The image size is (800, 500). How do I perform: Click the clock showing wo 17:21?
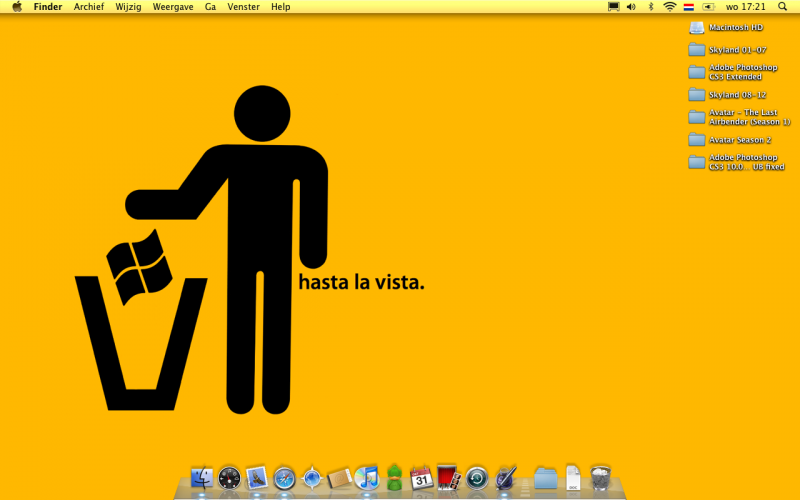click(x=745, y=7)
